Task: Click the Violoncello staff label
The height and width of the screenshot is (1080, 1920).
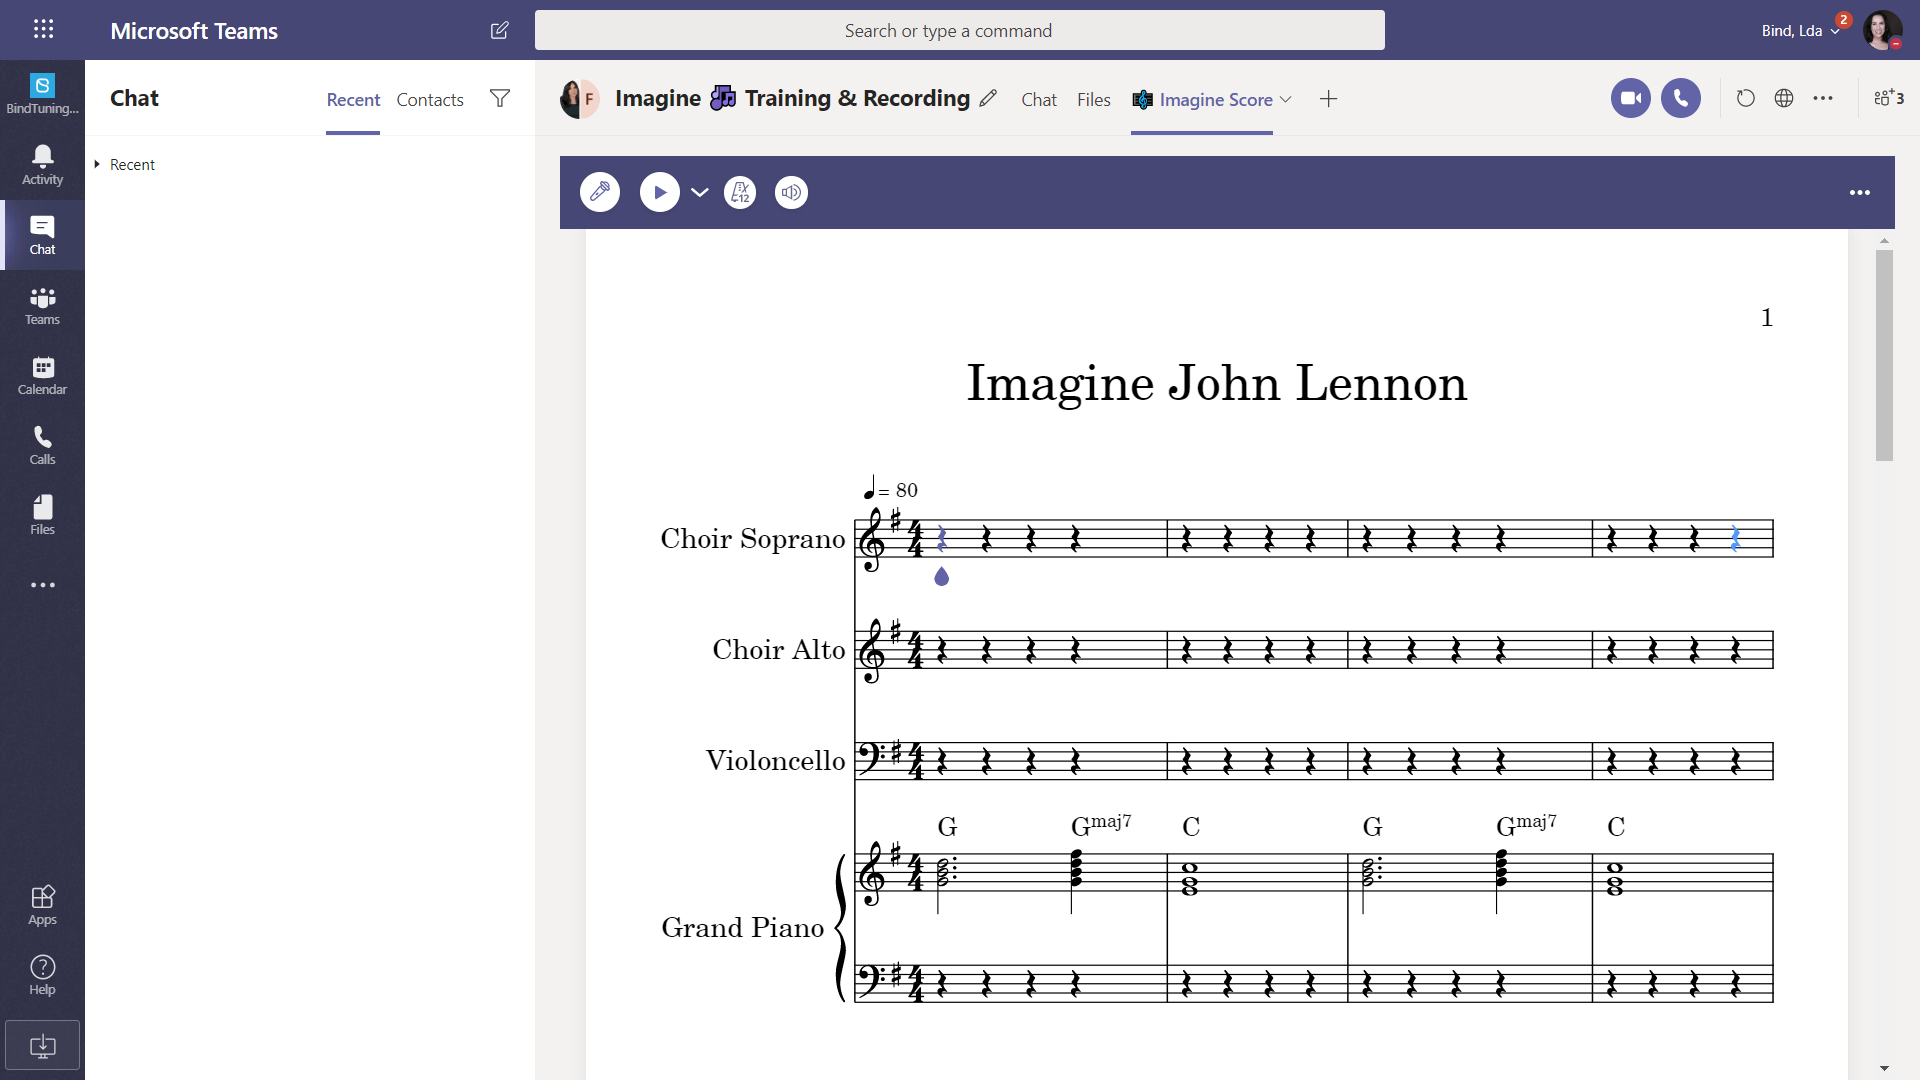Action: click(776, 761)
